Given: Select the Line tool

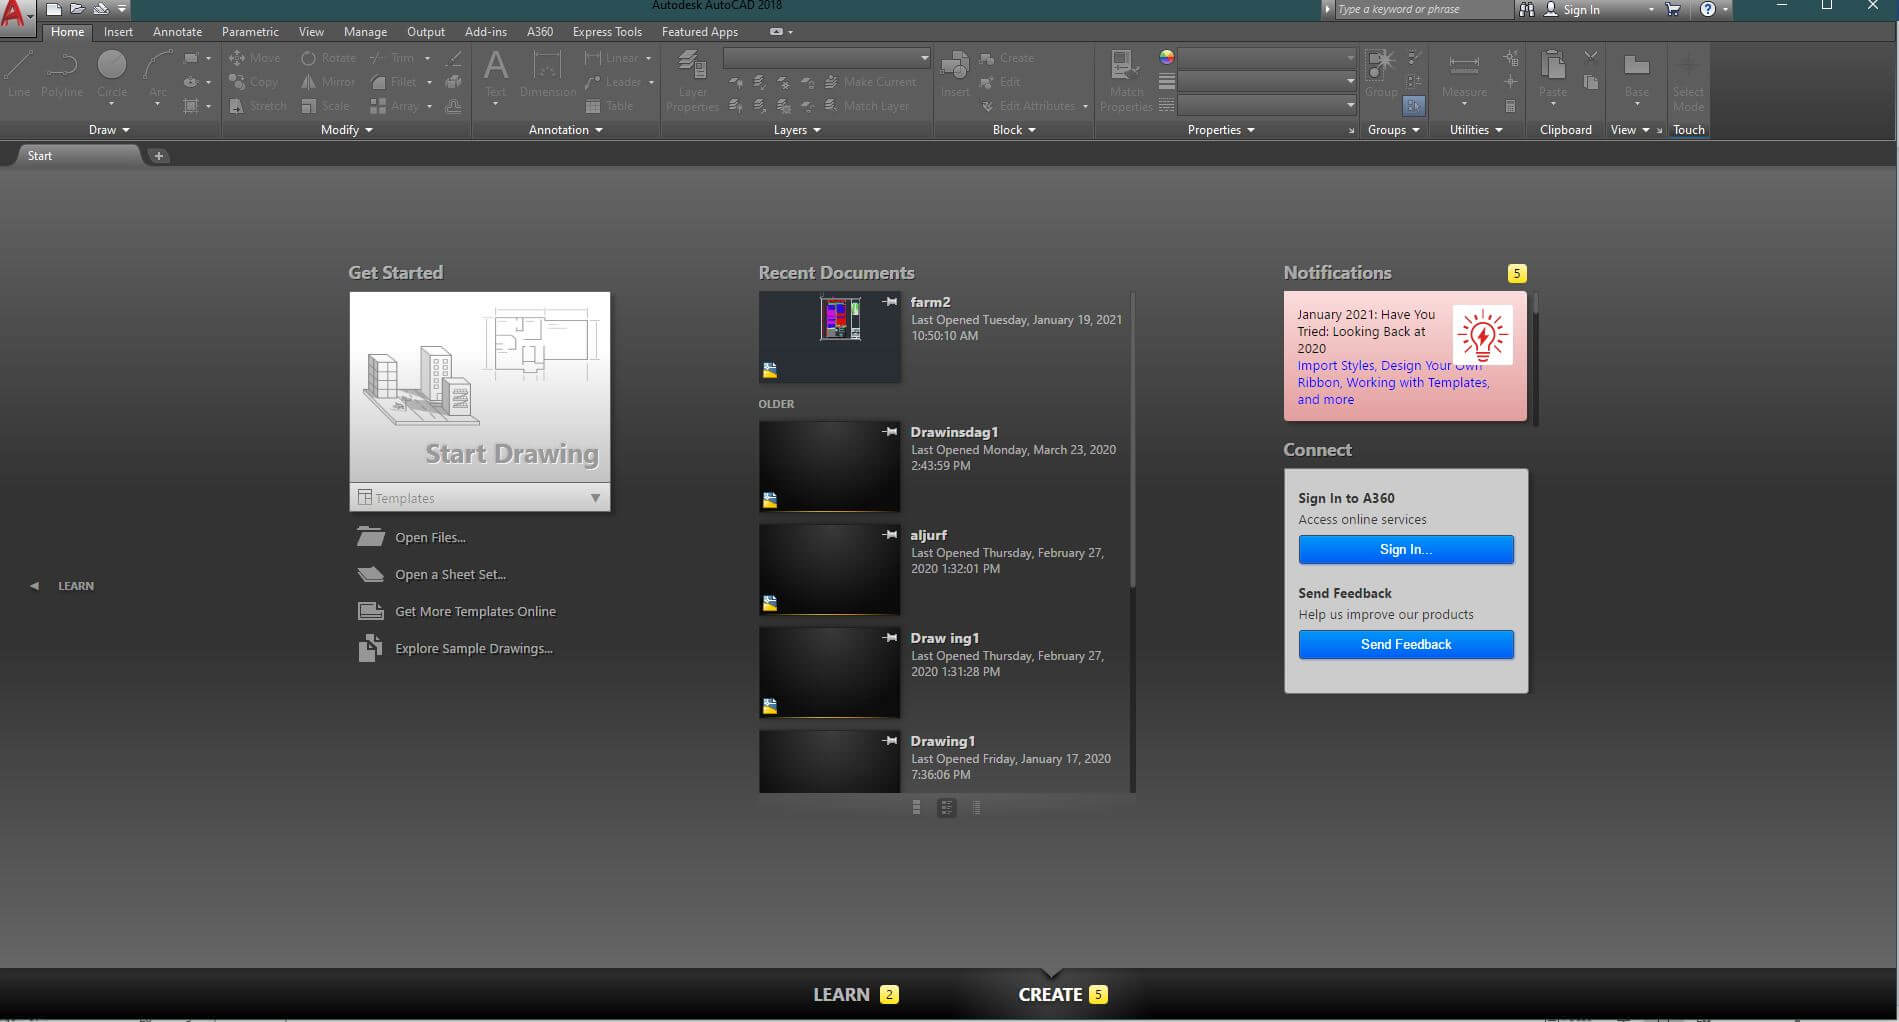Looking at the screenshot, I should point(19,75).
